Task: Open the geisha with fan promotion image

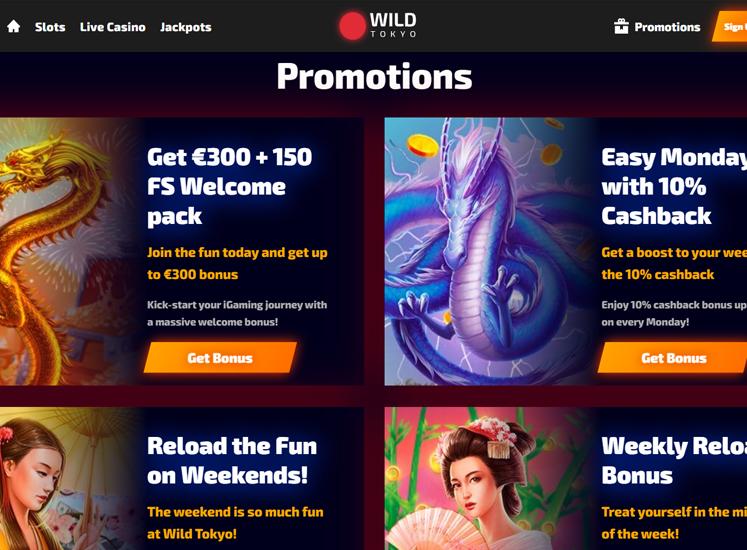Action: 488,479
